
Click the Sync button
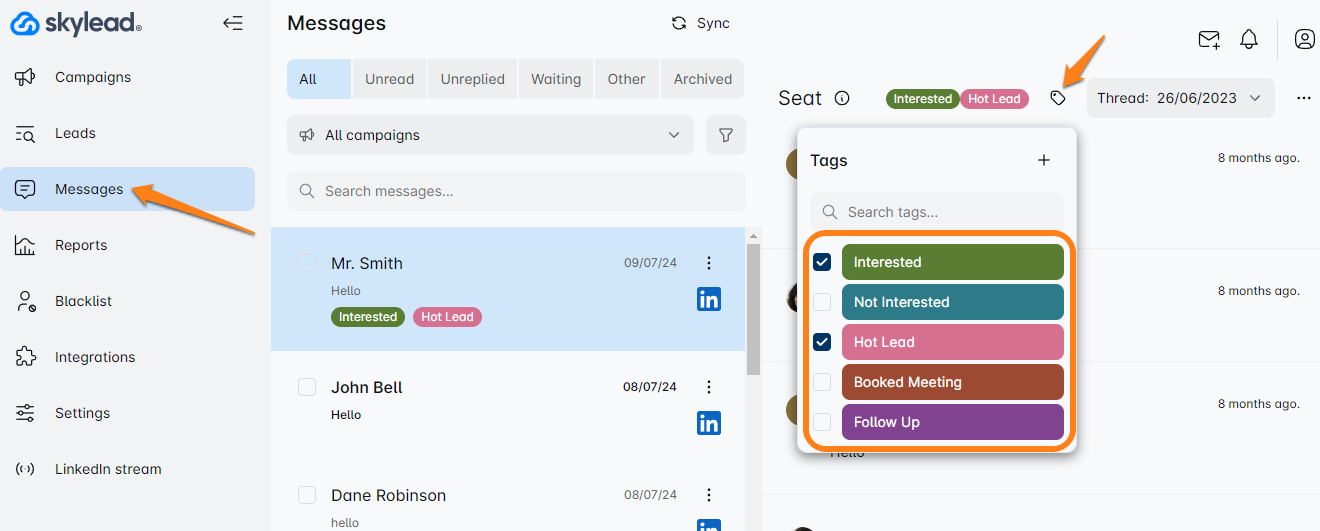click(701, 23)
